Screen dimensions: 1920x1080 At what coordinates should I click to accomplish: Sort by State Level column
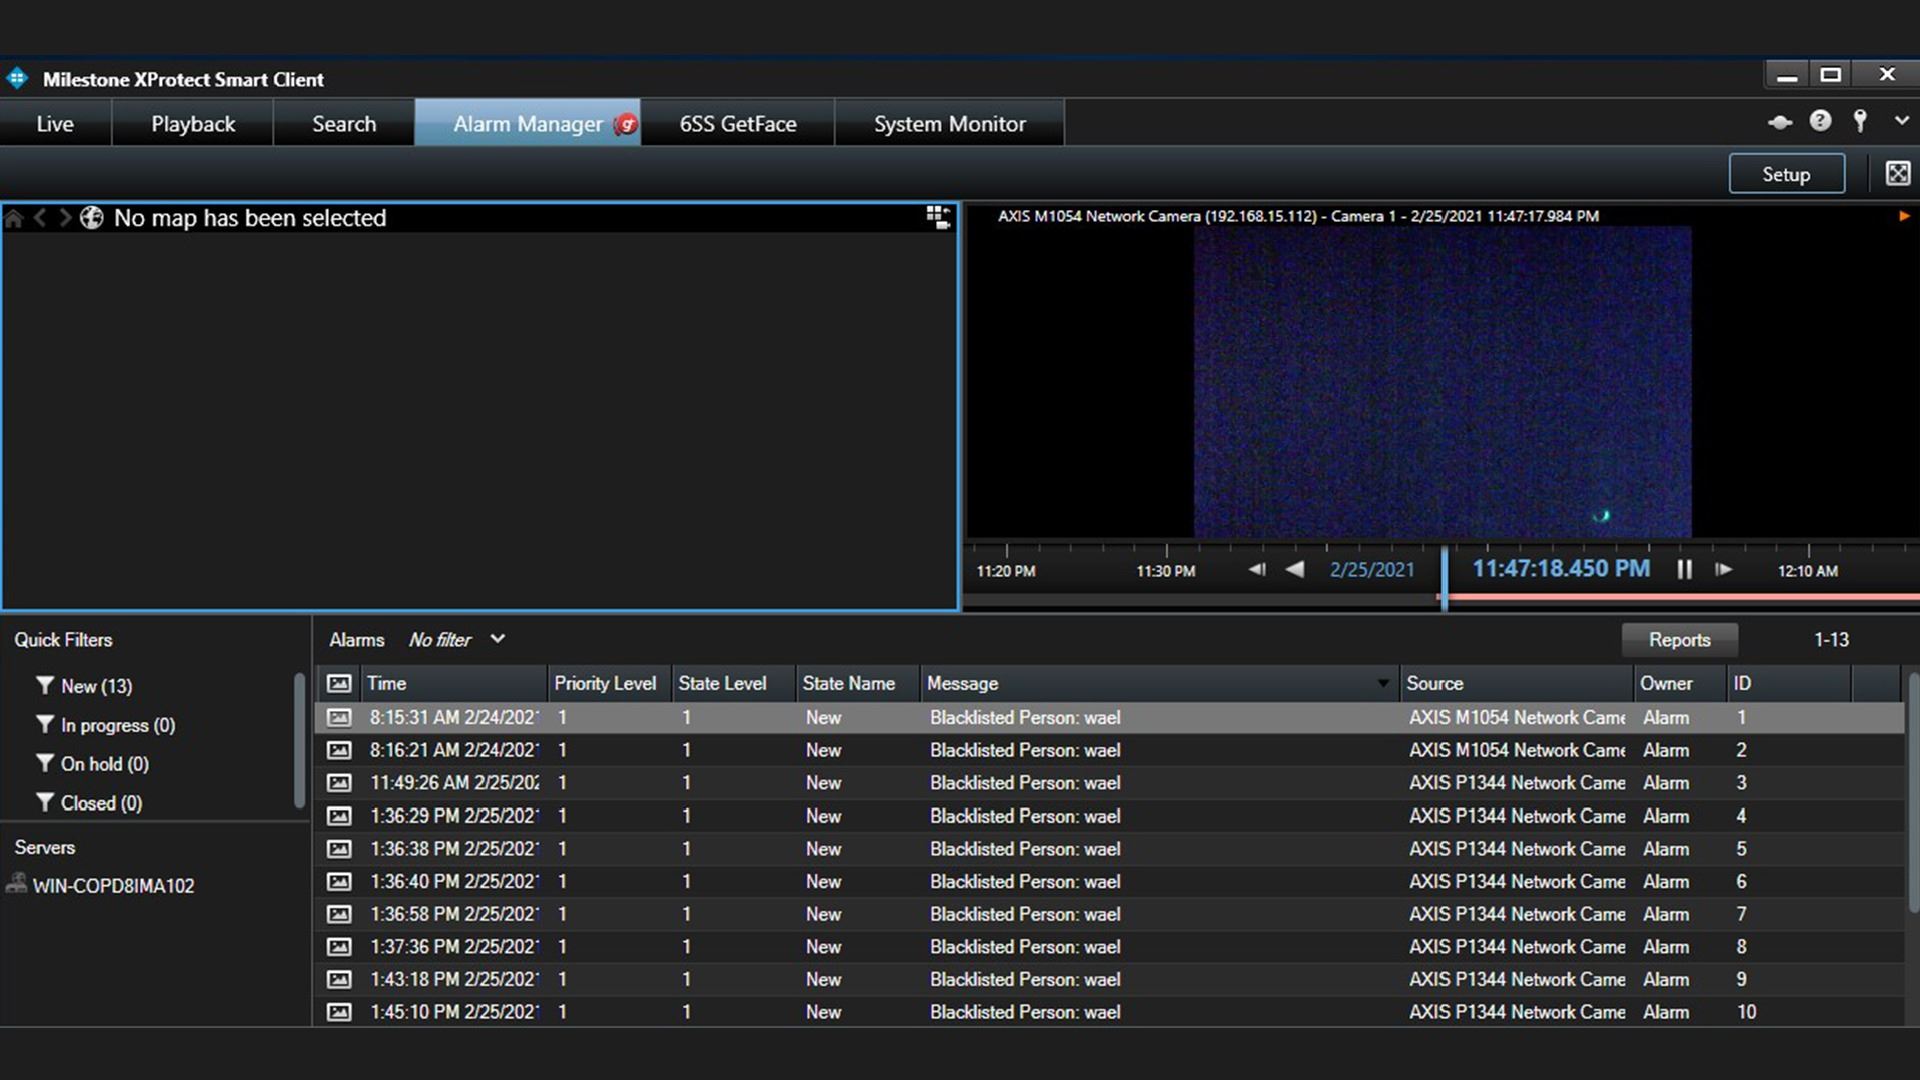(x=733, y=683)
